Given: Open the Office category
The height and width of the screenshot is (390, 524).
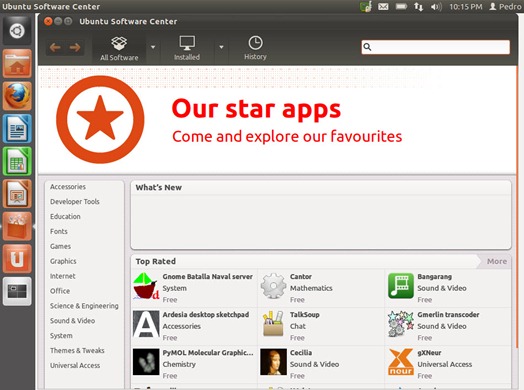Looking at the screenshot, I should (60, 291).
